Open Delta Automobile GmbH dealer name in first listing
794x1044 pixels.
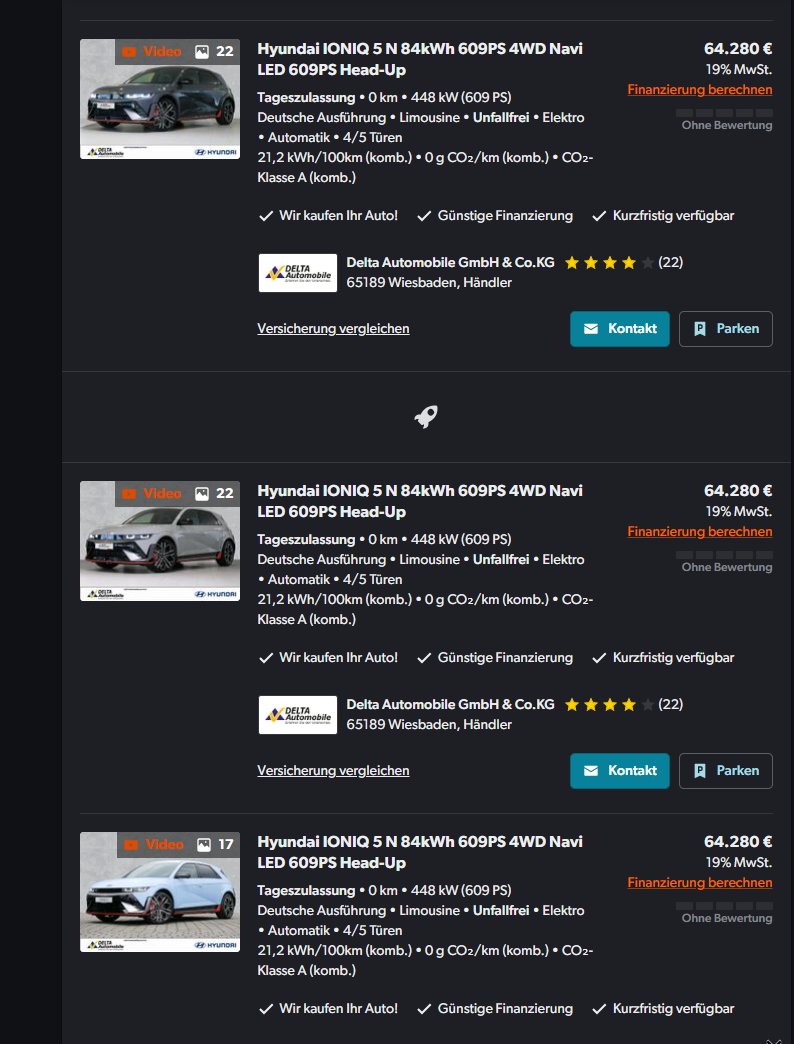click(450, 262)
